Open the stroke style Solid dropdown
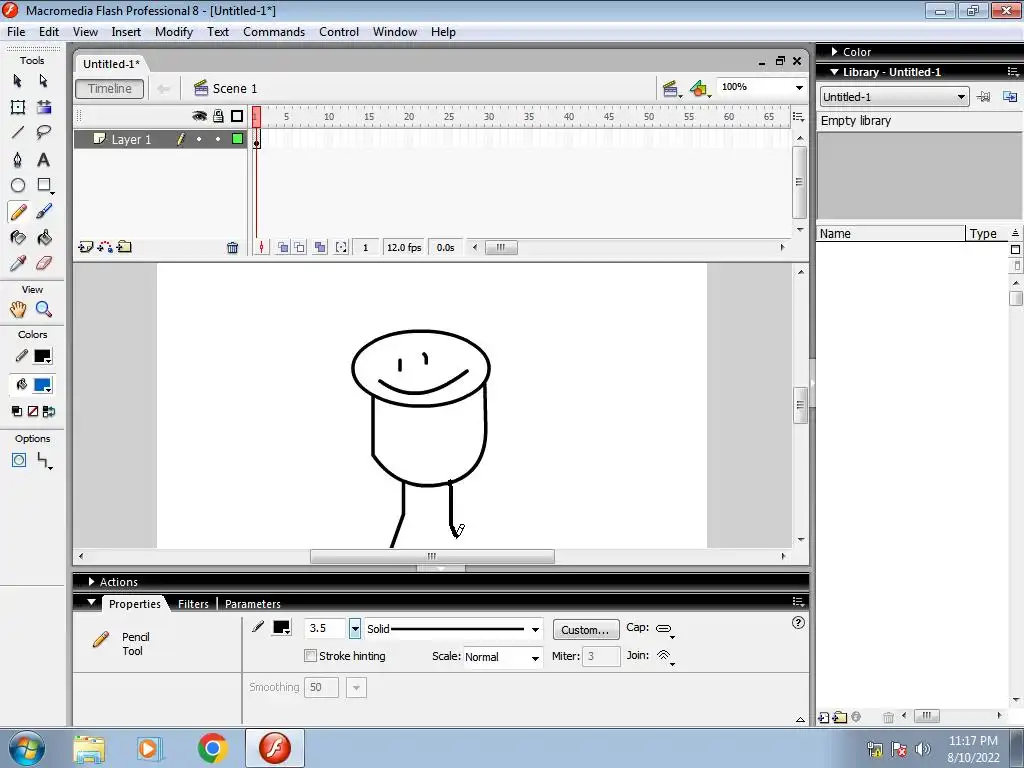Screen dimensions: 1024x768 pos(535,630)
